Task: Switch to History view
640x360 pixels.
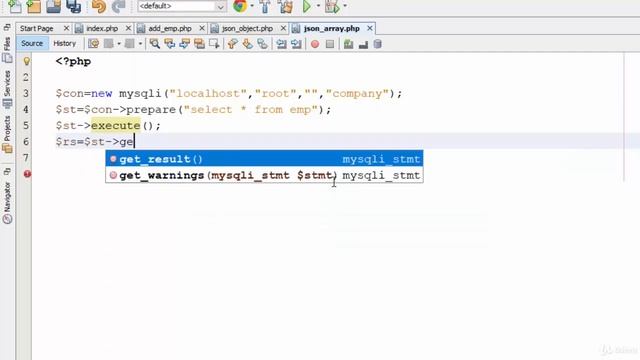Action: pos(64,43)
